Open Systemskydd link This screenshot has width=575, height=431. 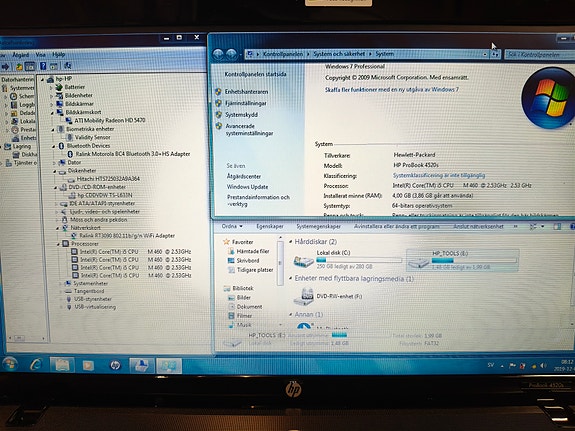pos(241,115)
